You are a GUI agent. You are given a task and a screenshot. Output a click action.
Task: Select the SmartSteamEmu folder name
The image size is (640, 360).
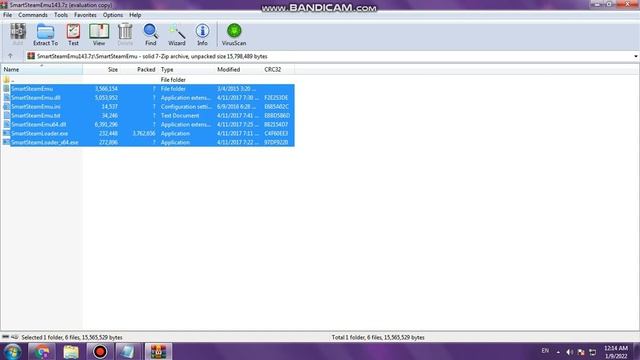(x=32, y=89)
